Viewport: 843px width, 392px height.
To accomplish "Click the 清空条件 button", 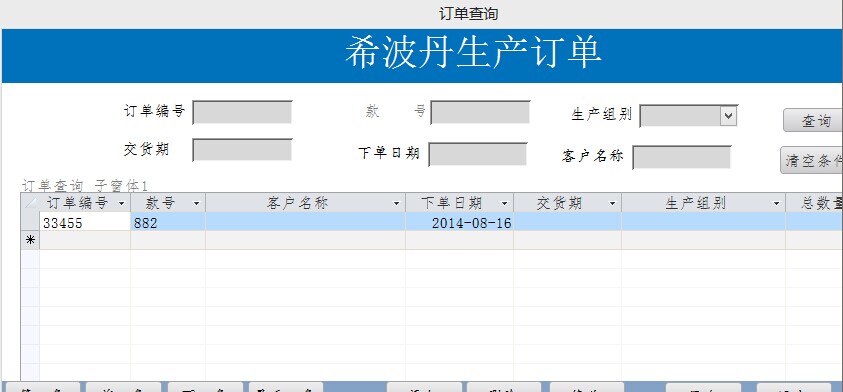I will pos(812,161).
